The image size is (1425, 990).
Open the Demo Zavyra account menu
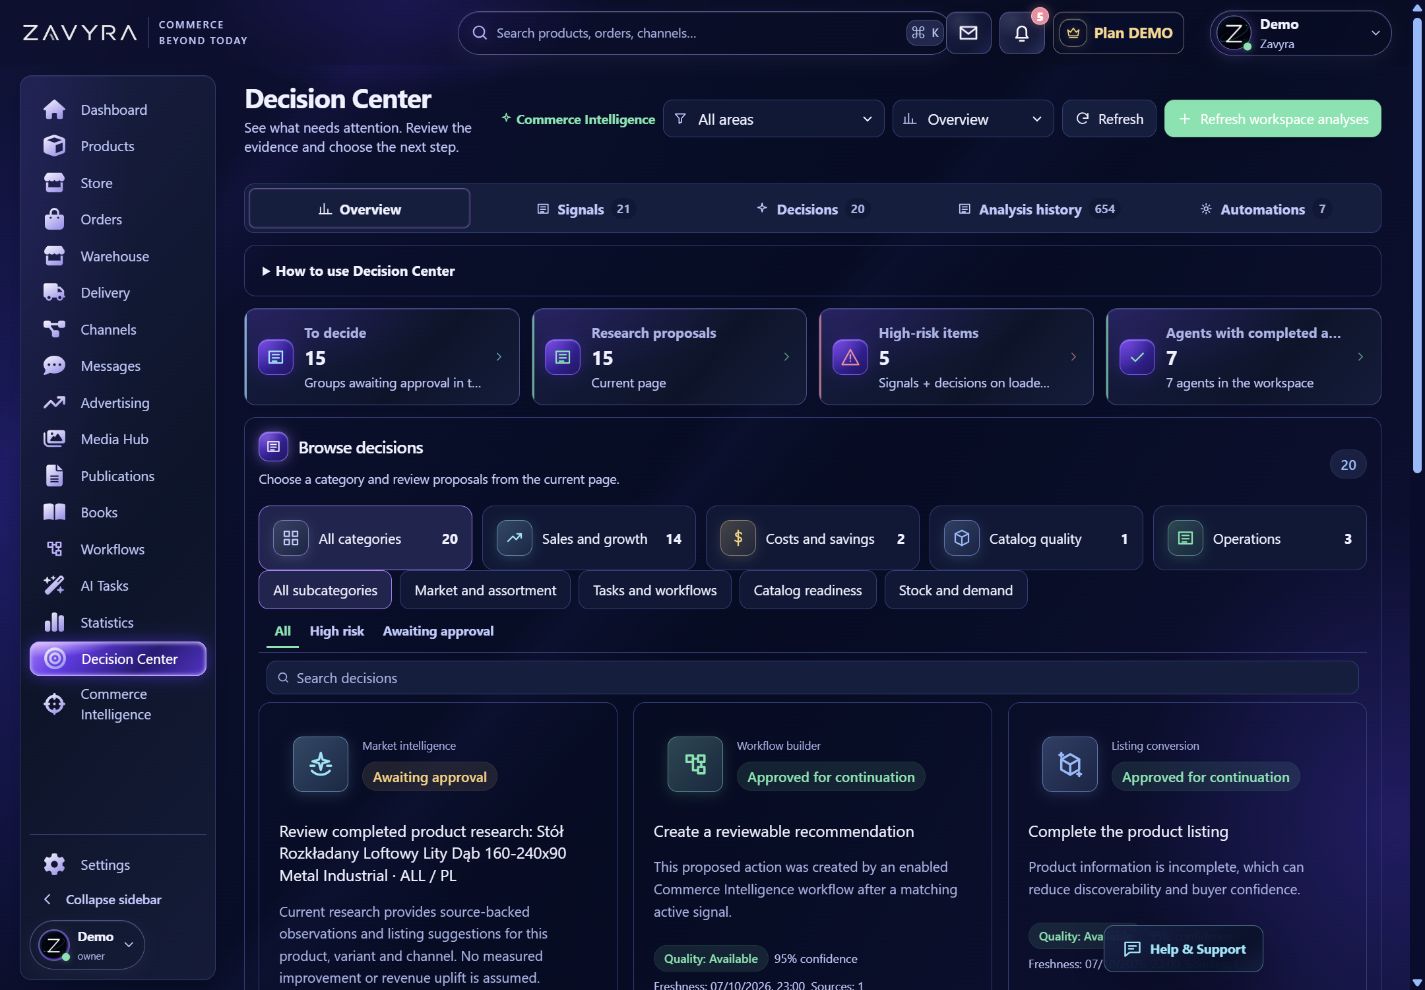tap(1300, 33)
